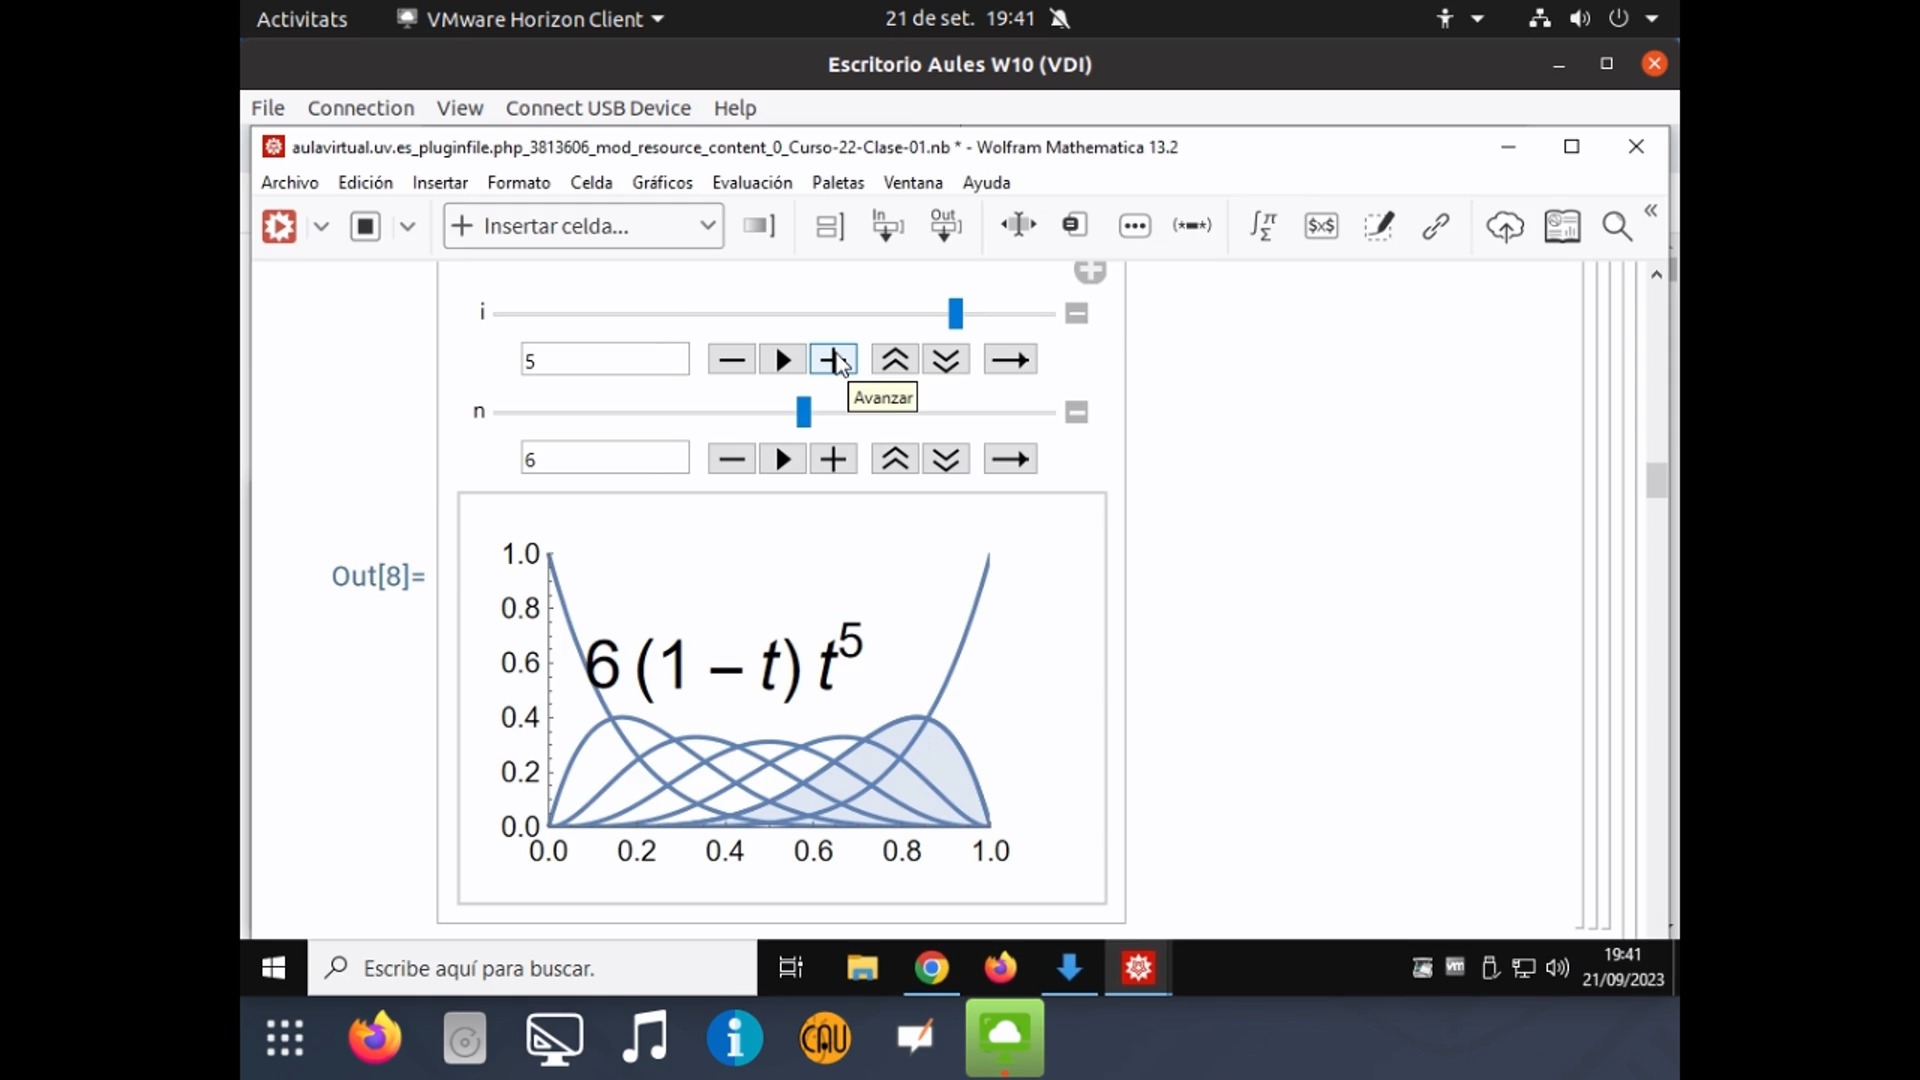Click the i value input field showing 5

(x=604, y=359)
